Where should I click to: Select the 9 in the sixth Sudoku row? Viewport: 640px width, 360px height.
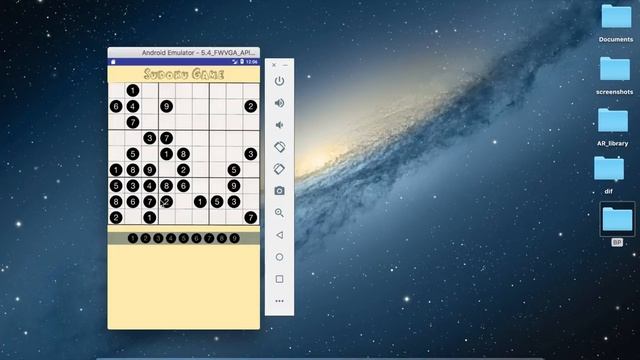pos(149,170)
